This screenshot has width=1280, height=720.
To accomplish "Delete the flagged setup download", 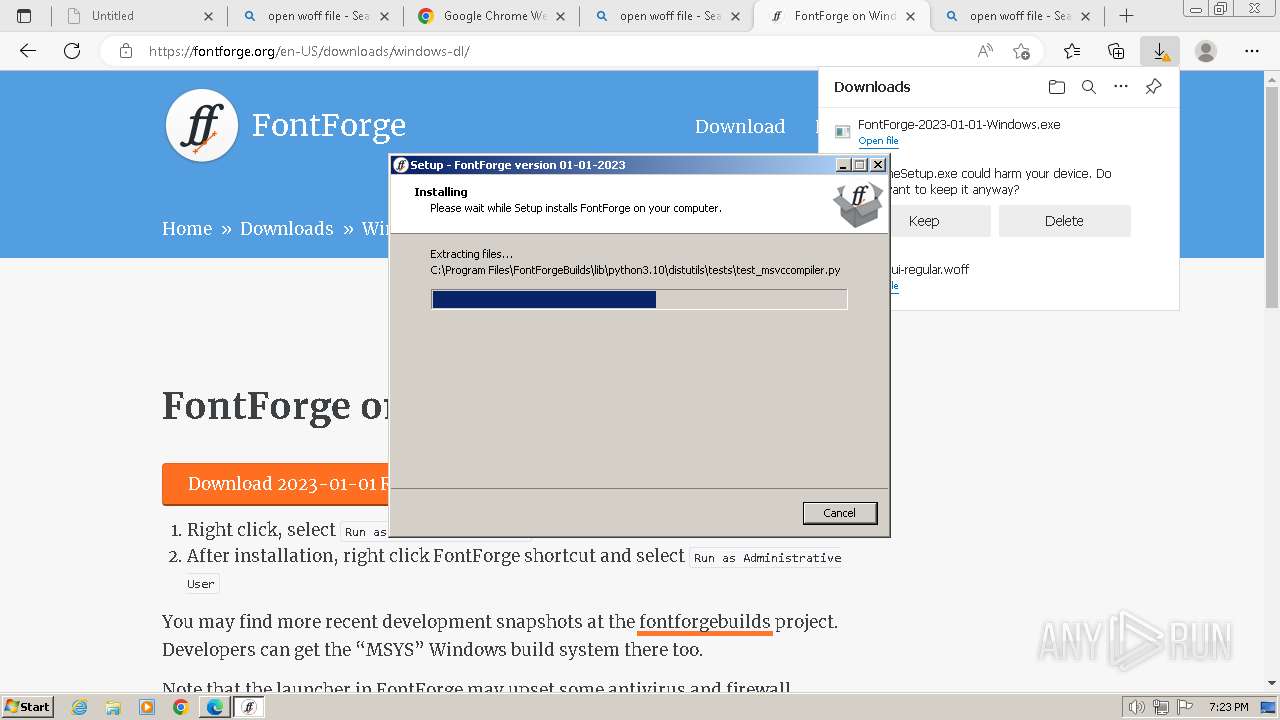I will 1064,221.
